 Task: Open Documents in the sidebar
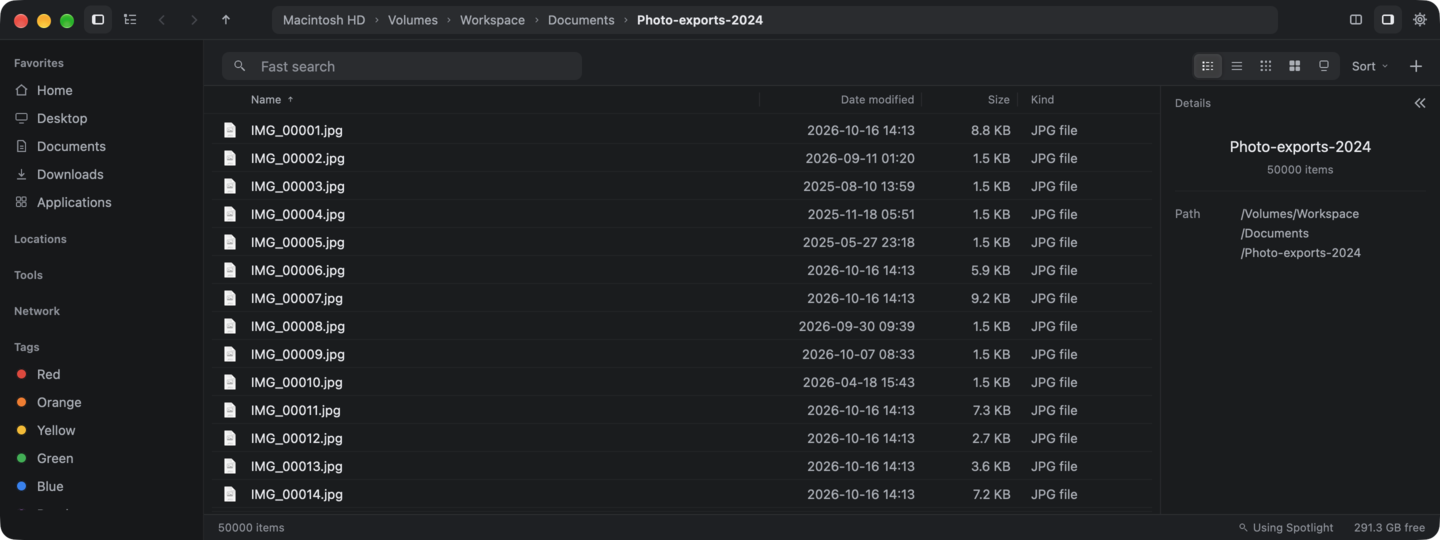tap(102, 146)
